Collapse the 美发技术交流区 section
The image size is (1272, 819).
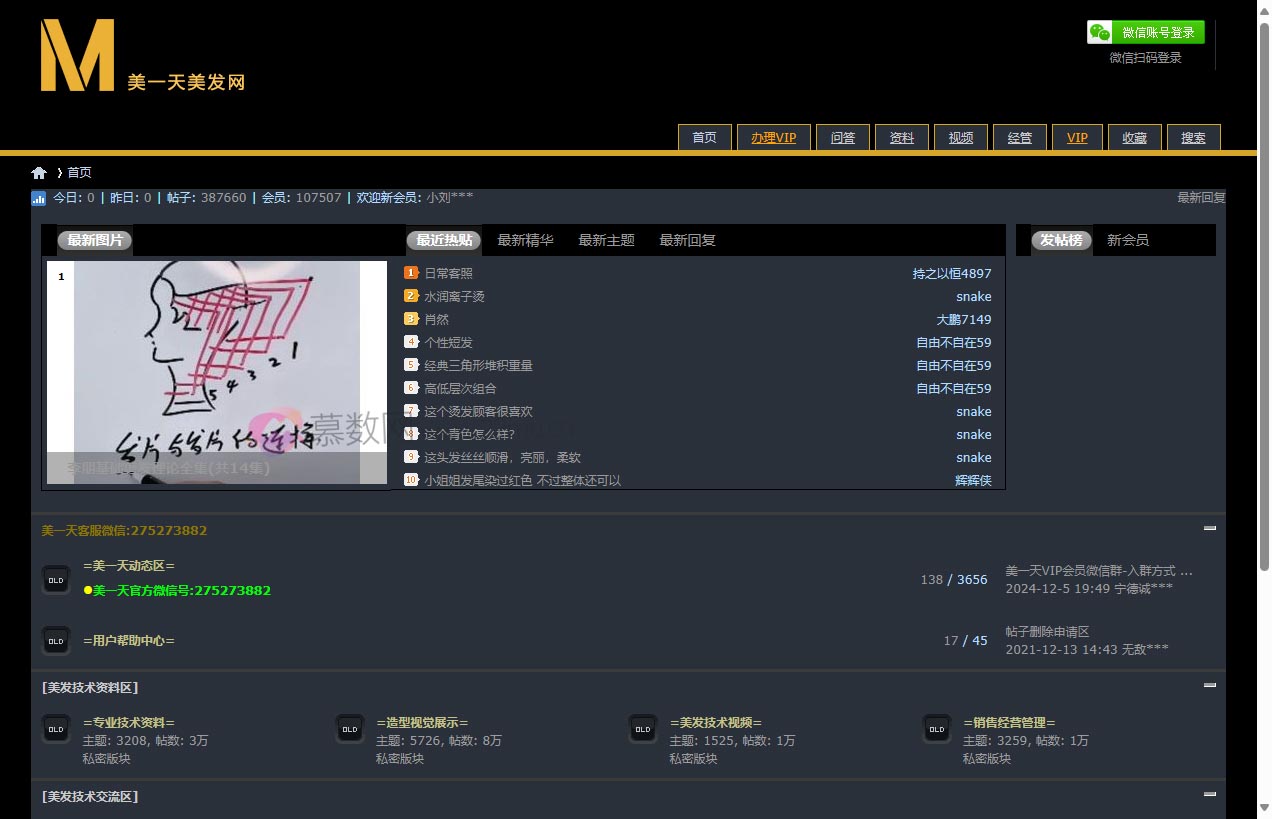coord(1210,794)
